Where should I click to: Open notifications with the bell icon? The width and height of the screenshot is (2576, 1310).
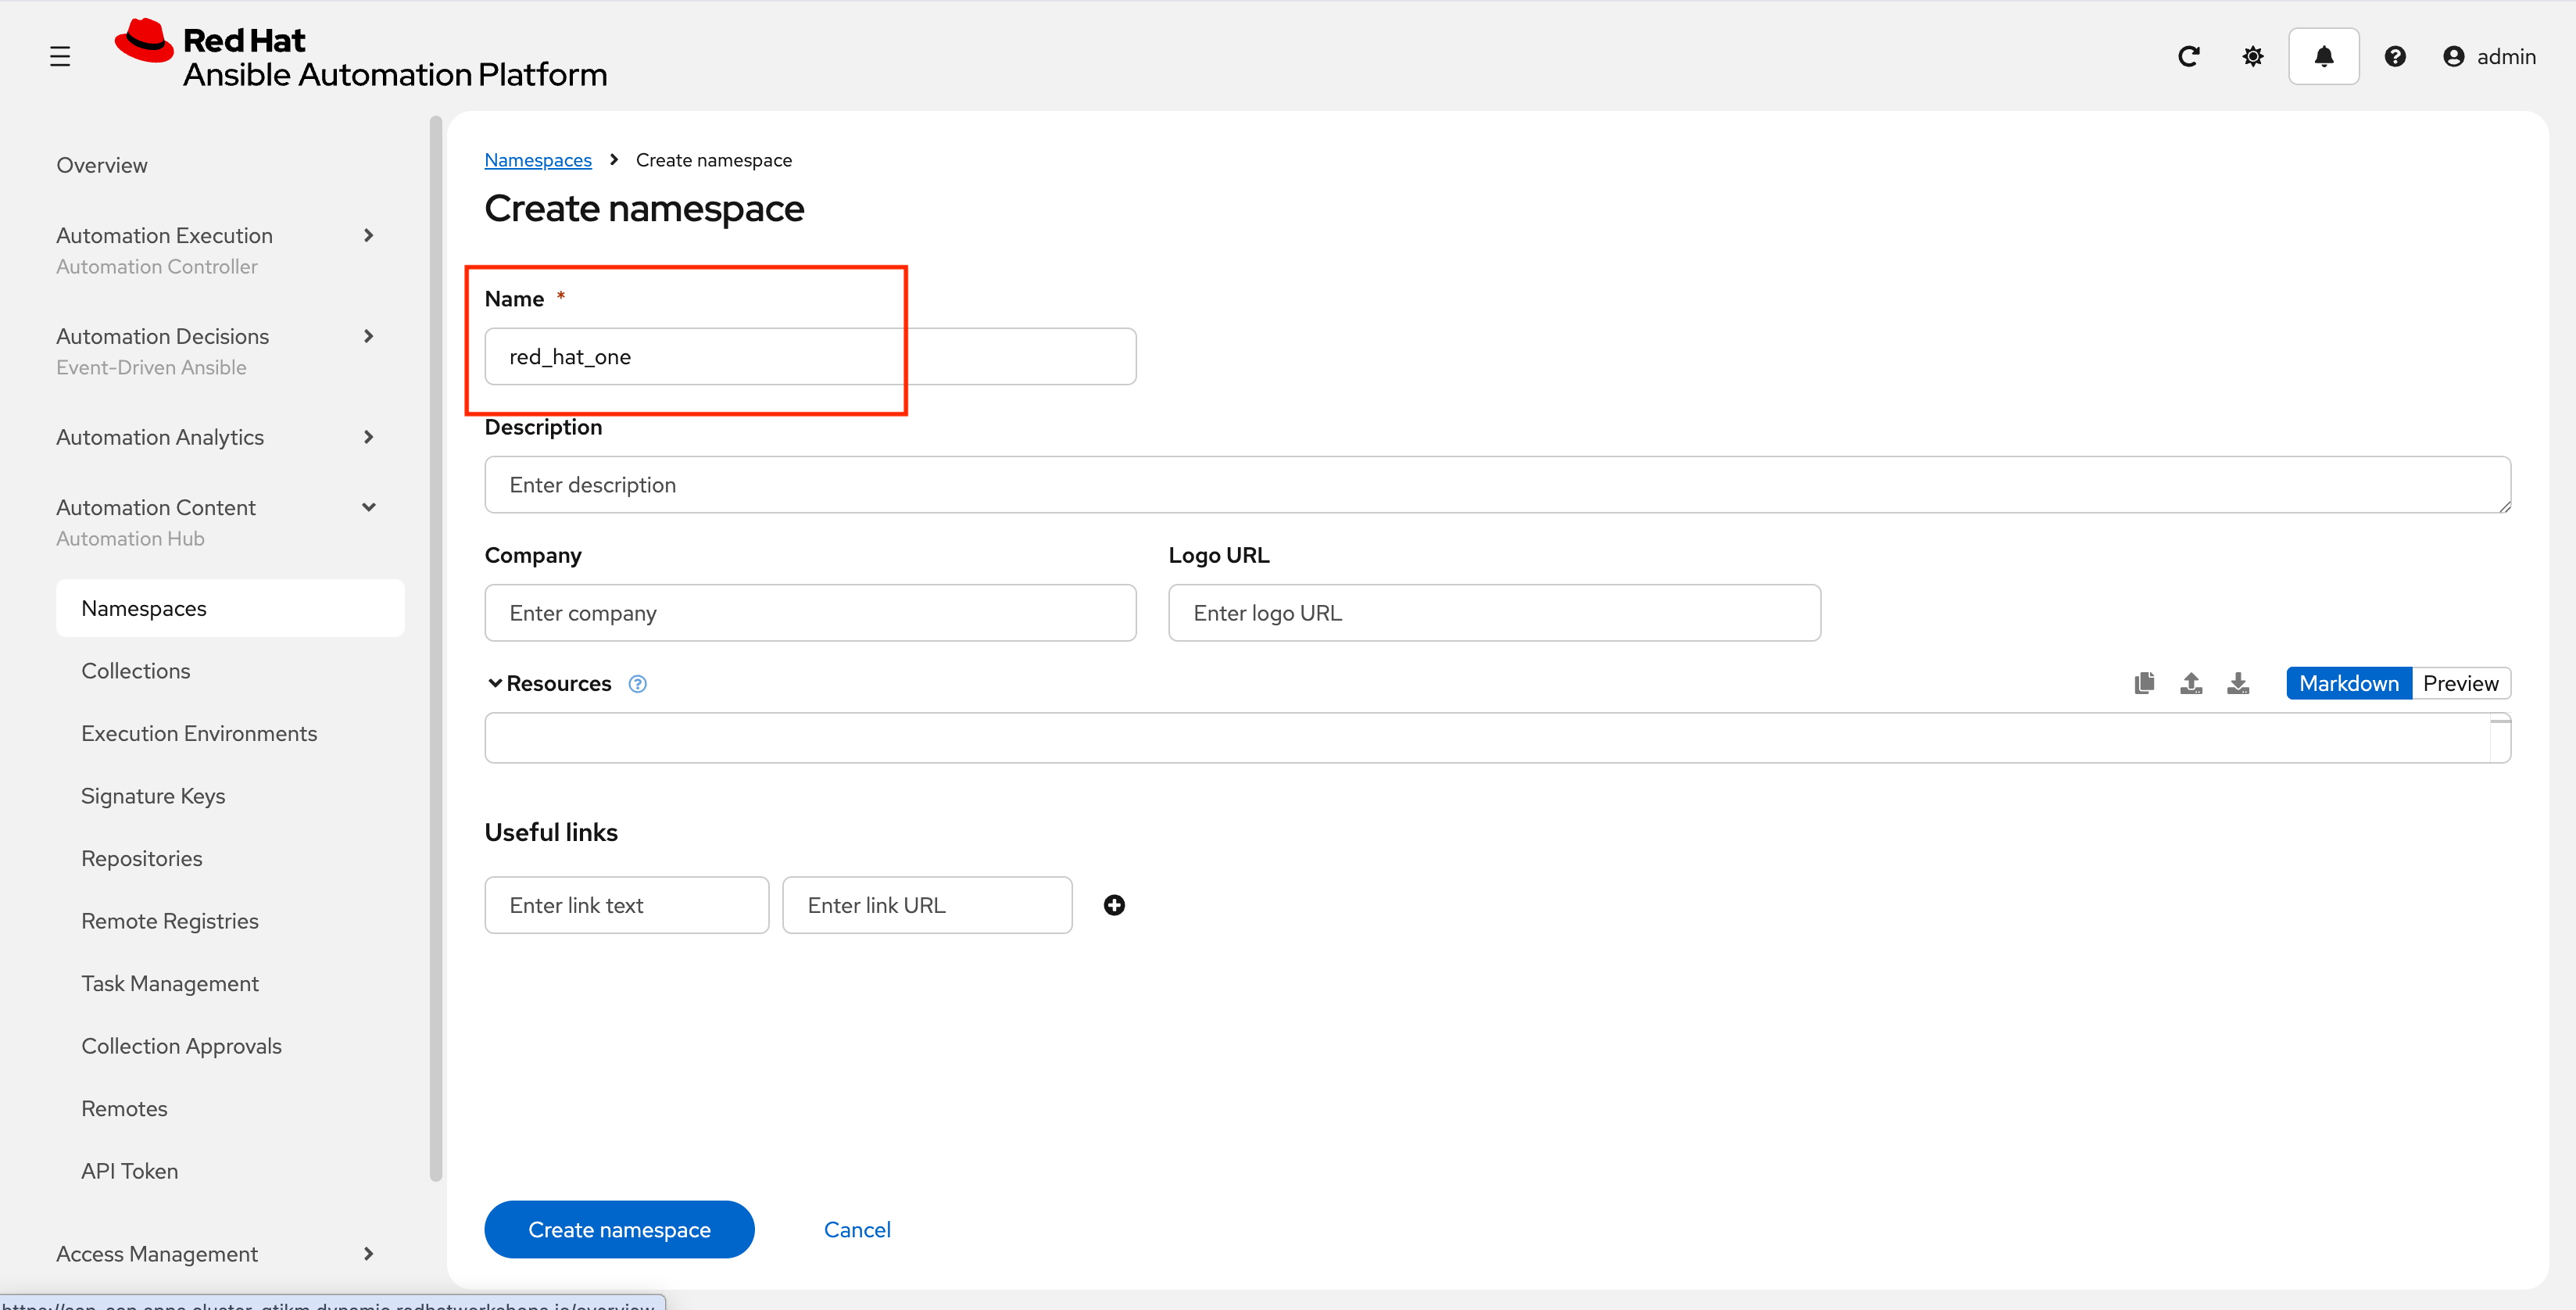[x=2324, y=56]
